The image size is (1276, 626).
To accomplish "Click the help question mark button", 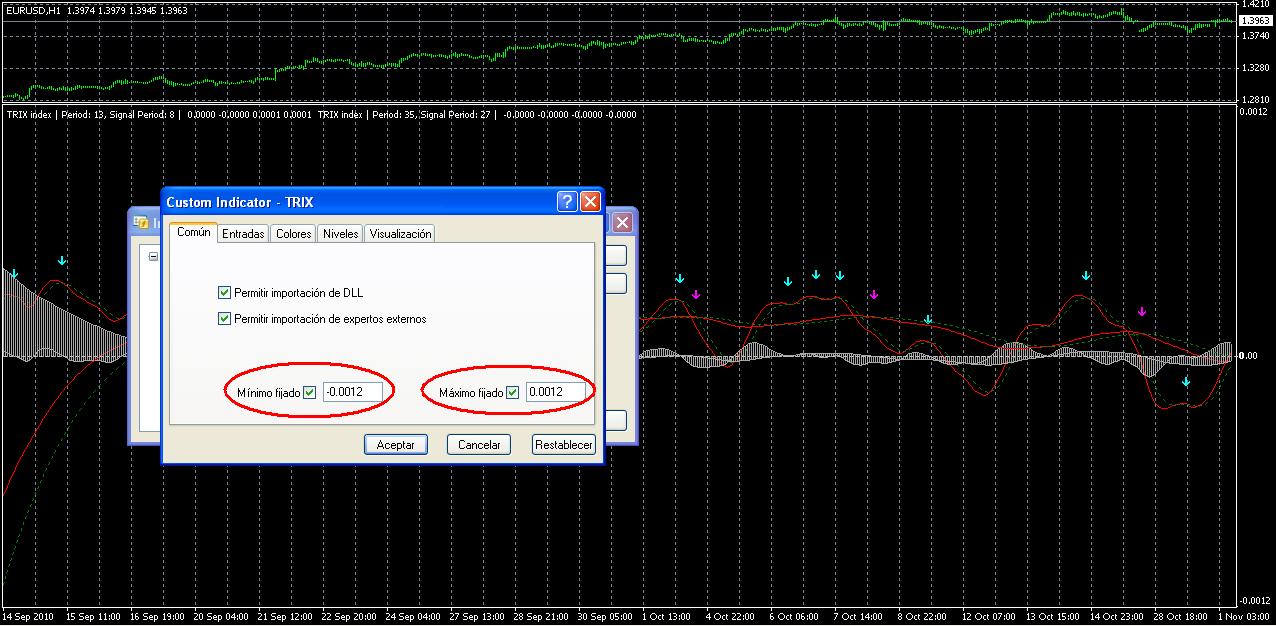I will 567,202.
